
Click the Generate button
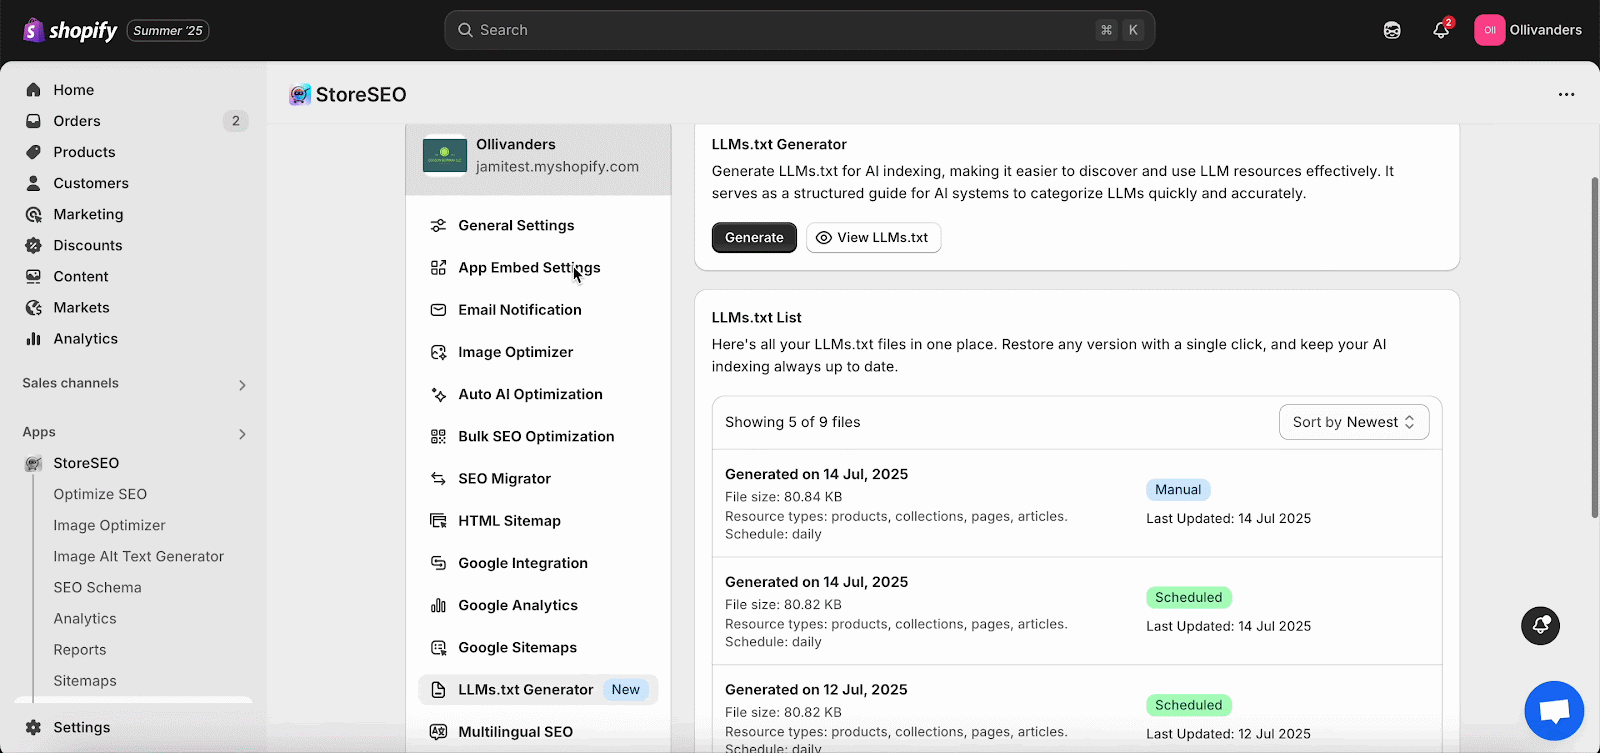[x=754, y=238]
